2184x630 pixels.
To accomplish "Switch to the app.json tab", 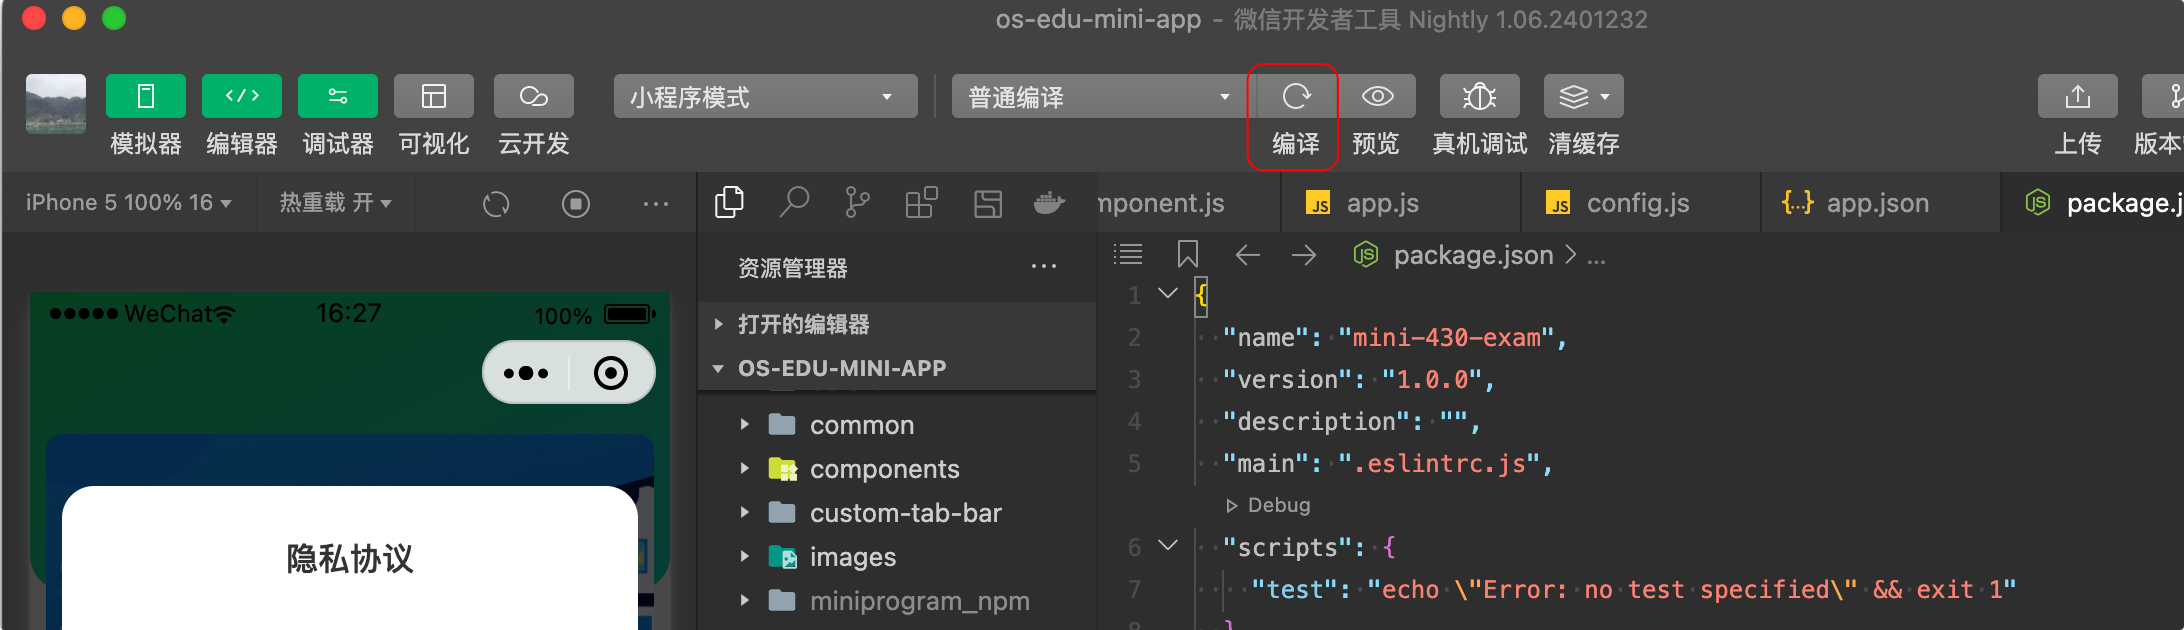I will pyautogui.click(x=1880, y=203).
